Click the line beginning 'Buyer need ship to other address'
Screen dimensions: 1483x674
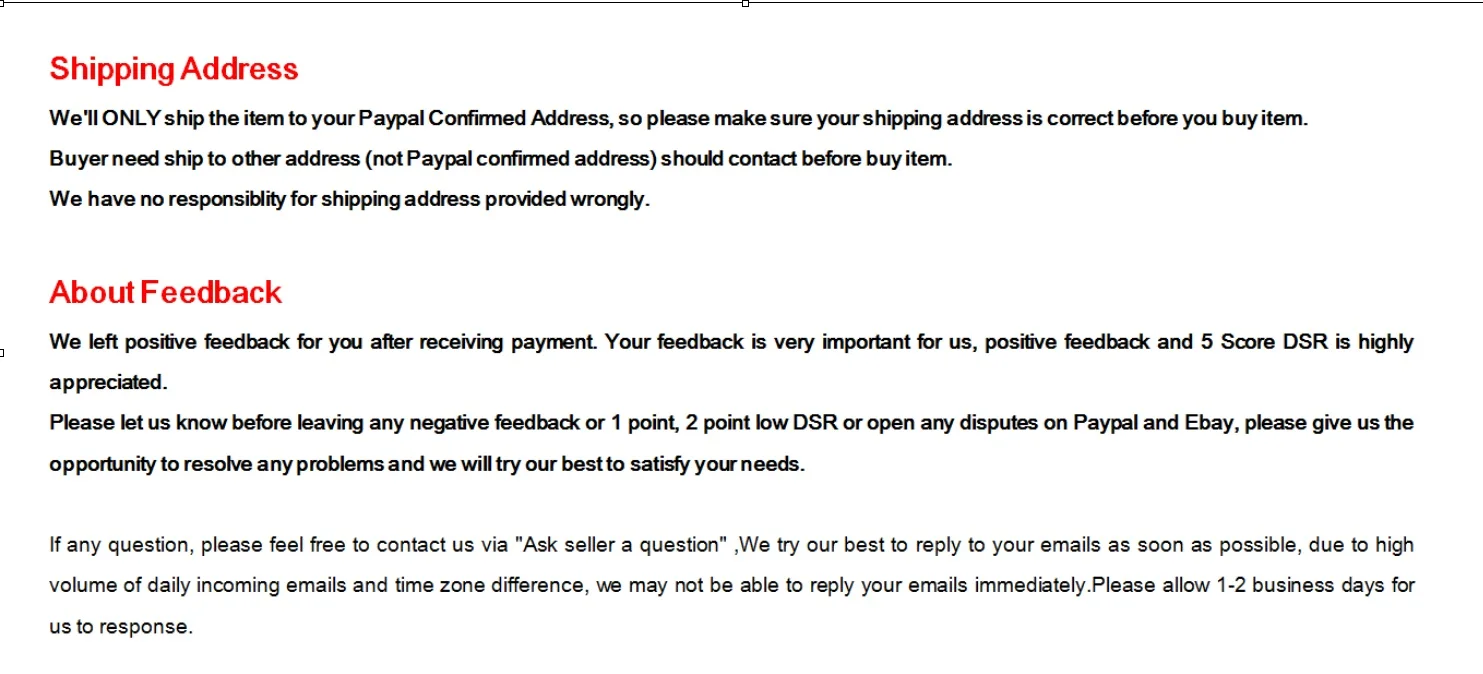click(x=501, y=158)
